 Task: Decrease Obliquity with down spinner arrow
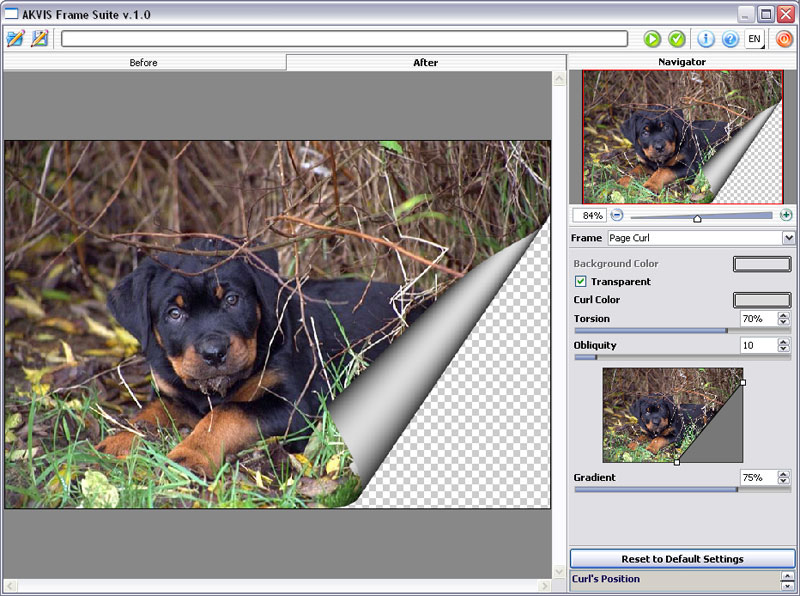[784, 349]
